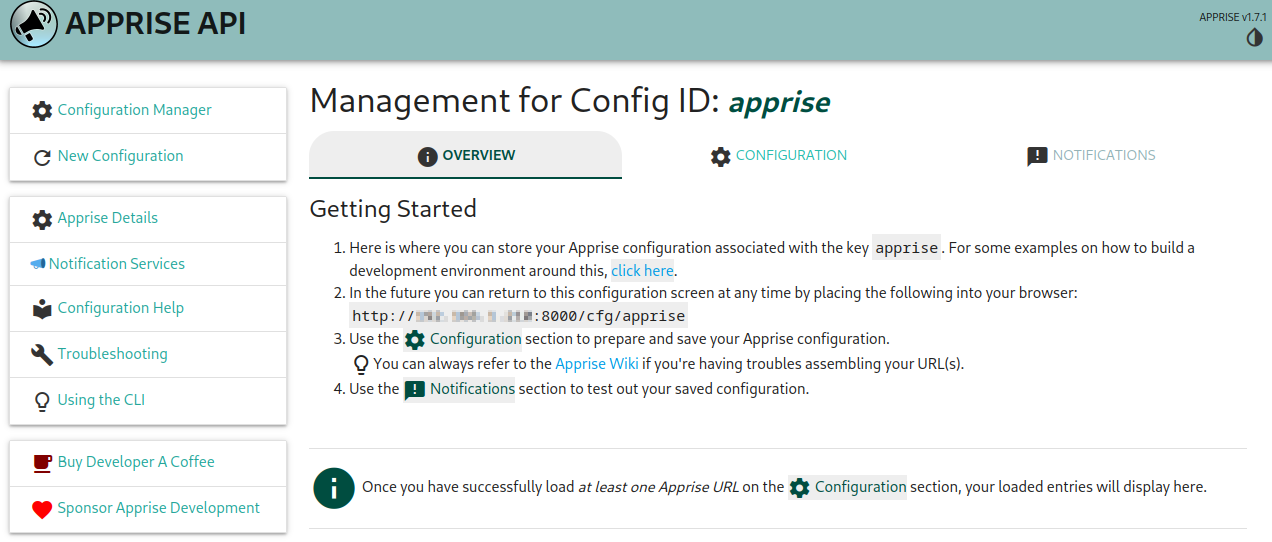Open the 'click here' link
Screen dimensions: 1272x542
tap(642, 270)
